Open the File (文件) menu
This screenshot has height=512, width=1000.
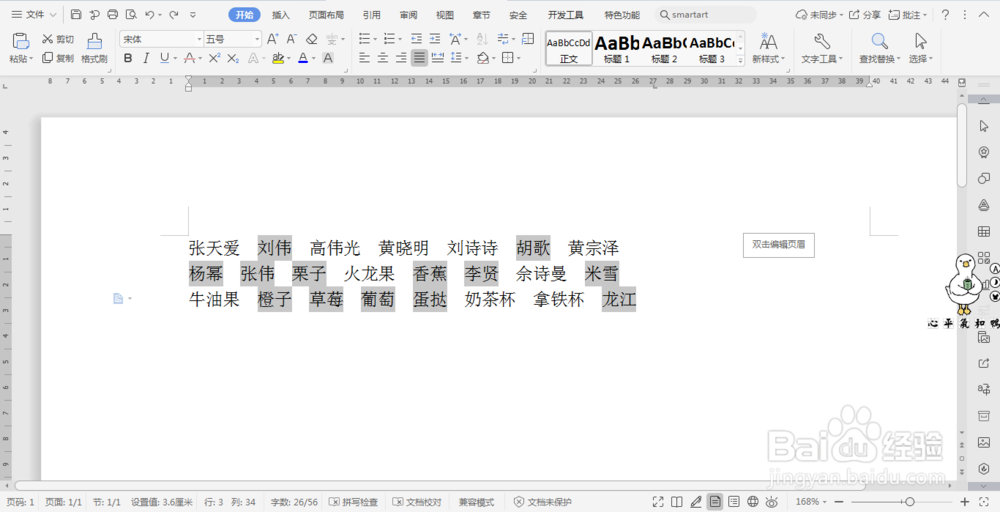[x=34, y=14]
